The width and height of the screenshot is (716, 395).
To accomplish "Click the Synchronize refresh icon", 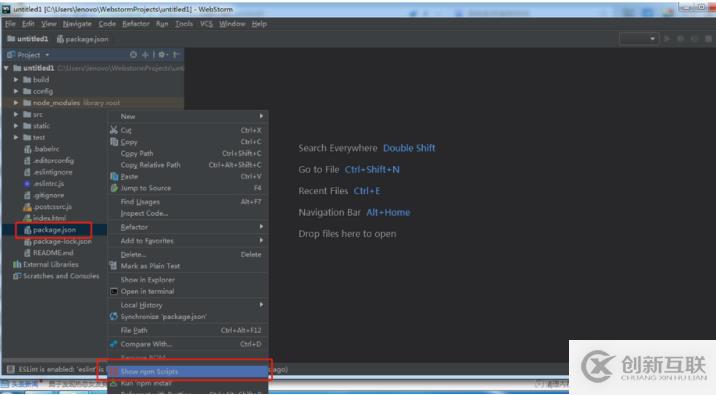I will point(114,316).
